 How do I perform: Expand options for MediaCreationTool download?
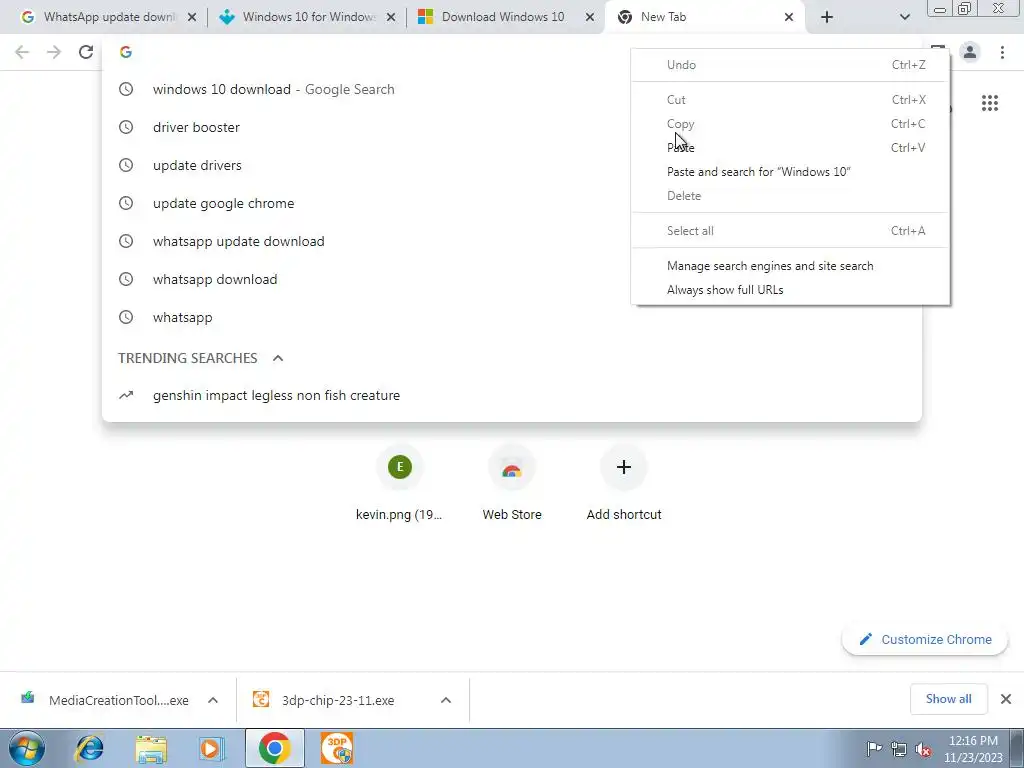click(213, 700)
